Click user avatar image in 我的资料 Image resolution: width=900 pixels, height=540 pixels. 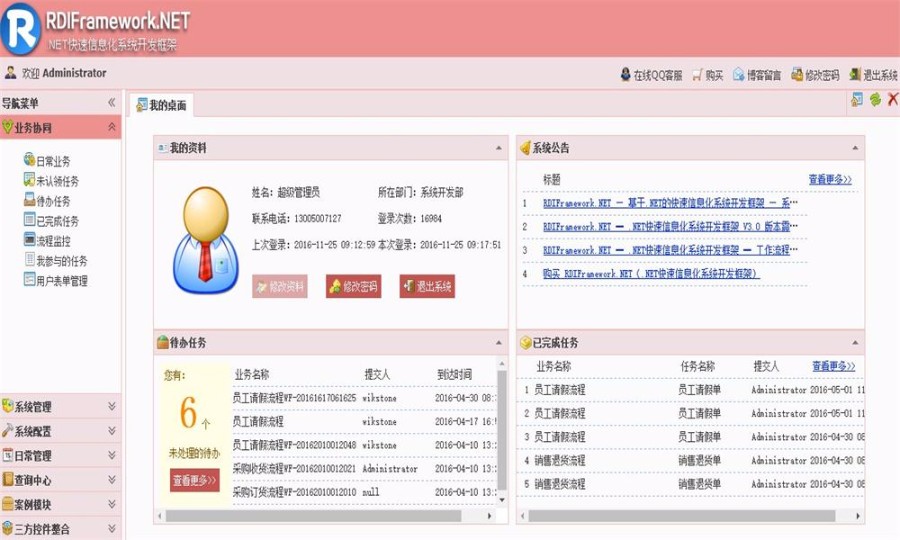coord(205,240)
